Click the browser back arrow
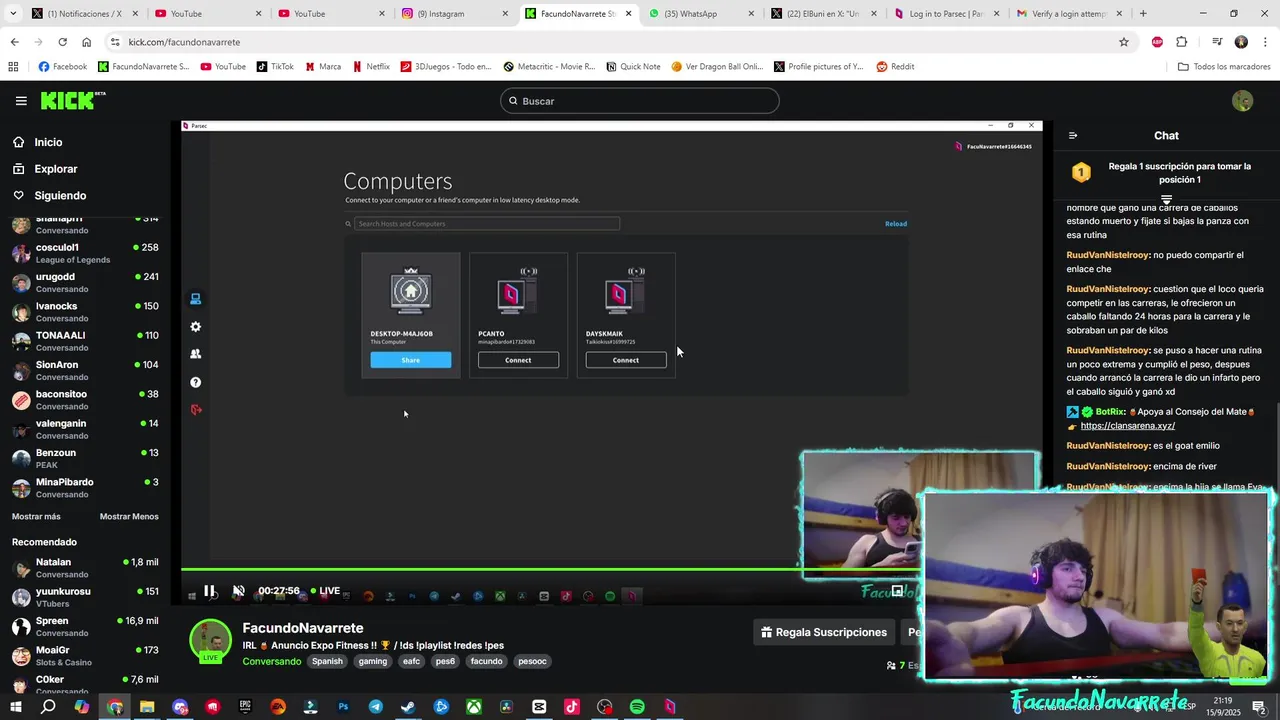 point(14,42)
